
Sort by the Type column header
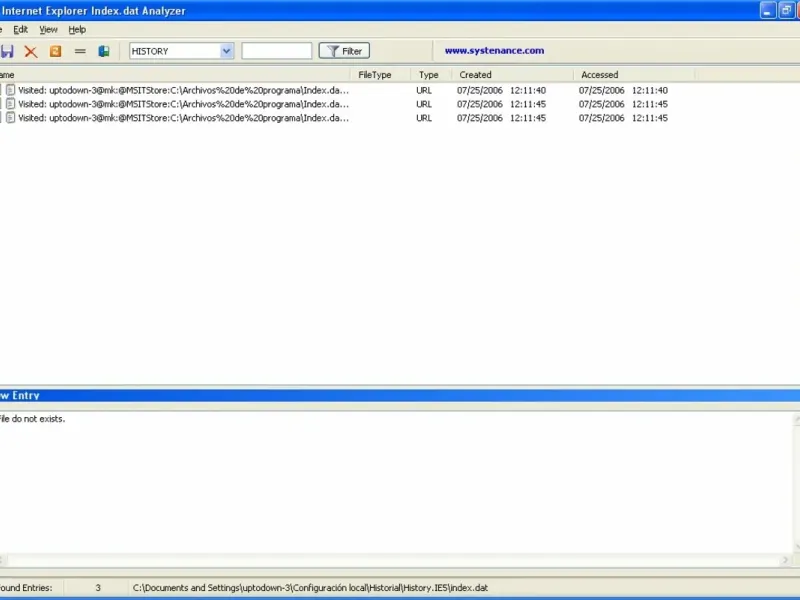(431, 74)
